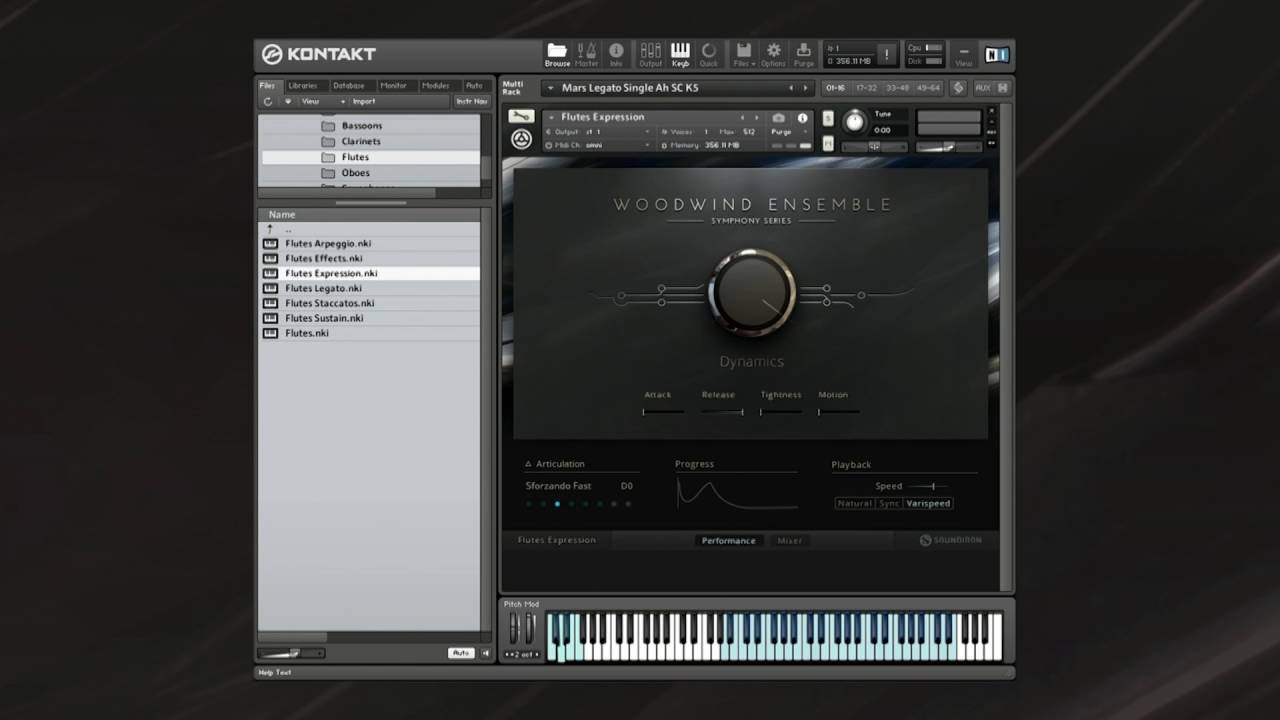The image size is (1280, 720).
Task: Open the Flutes Expression instrument dropdown arrow
Action: (551, 117)
